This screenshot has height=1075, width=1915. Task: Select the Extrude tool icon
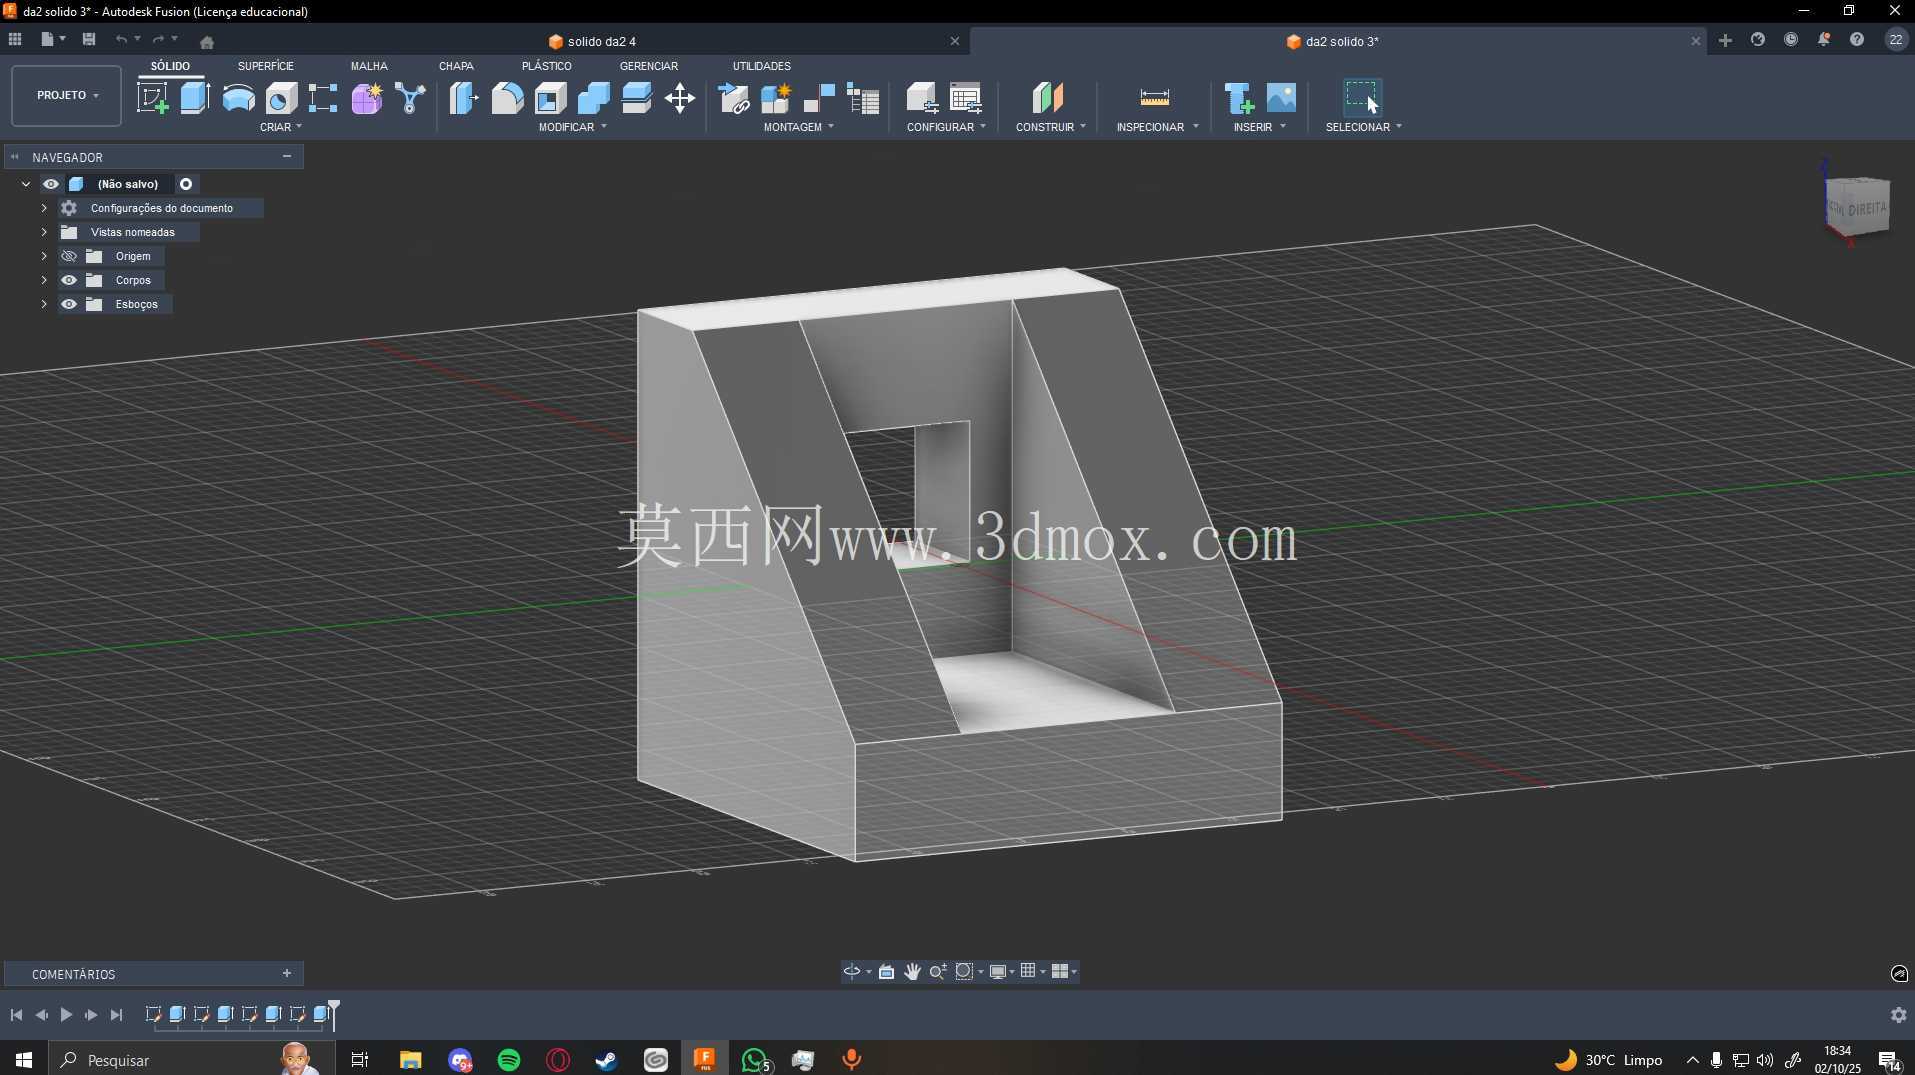click(195, 98)
